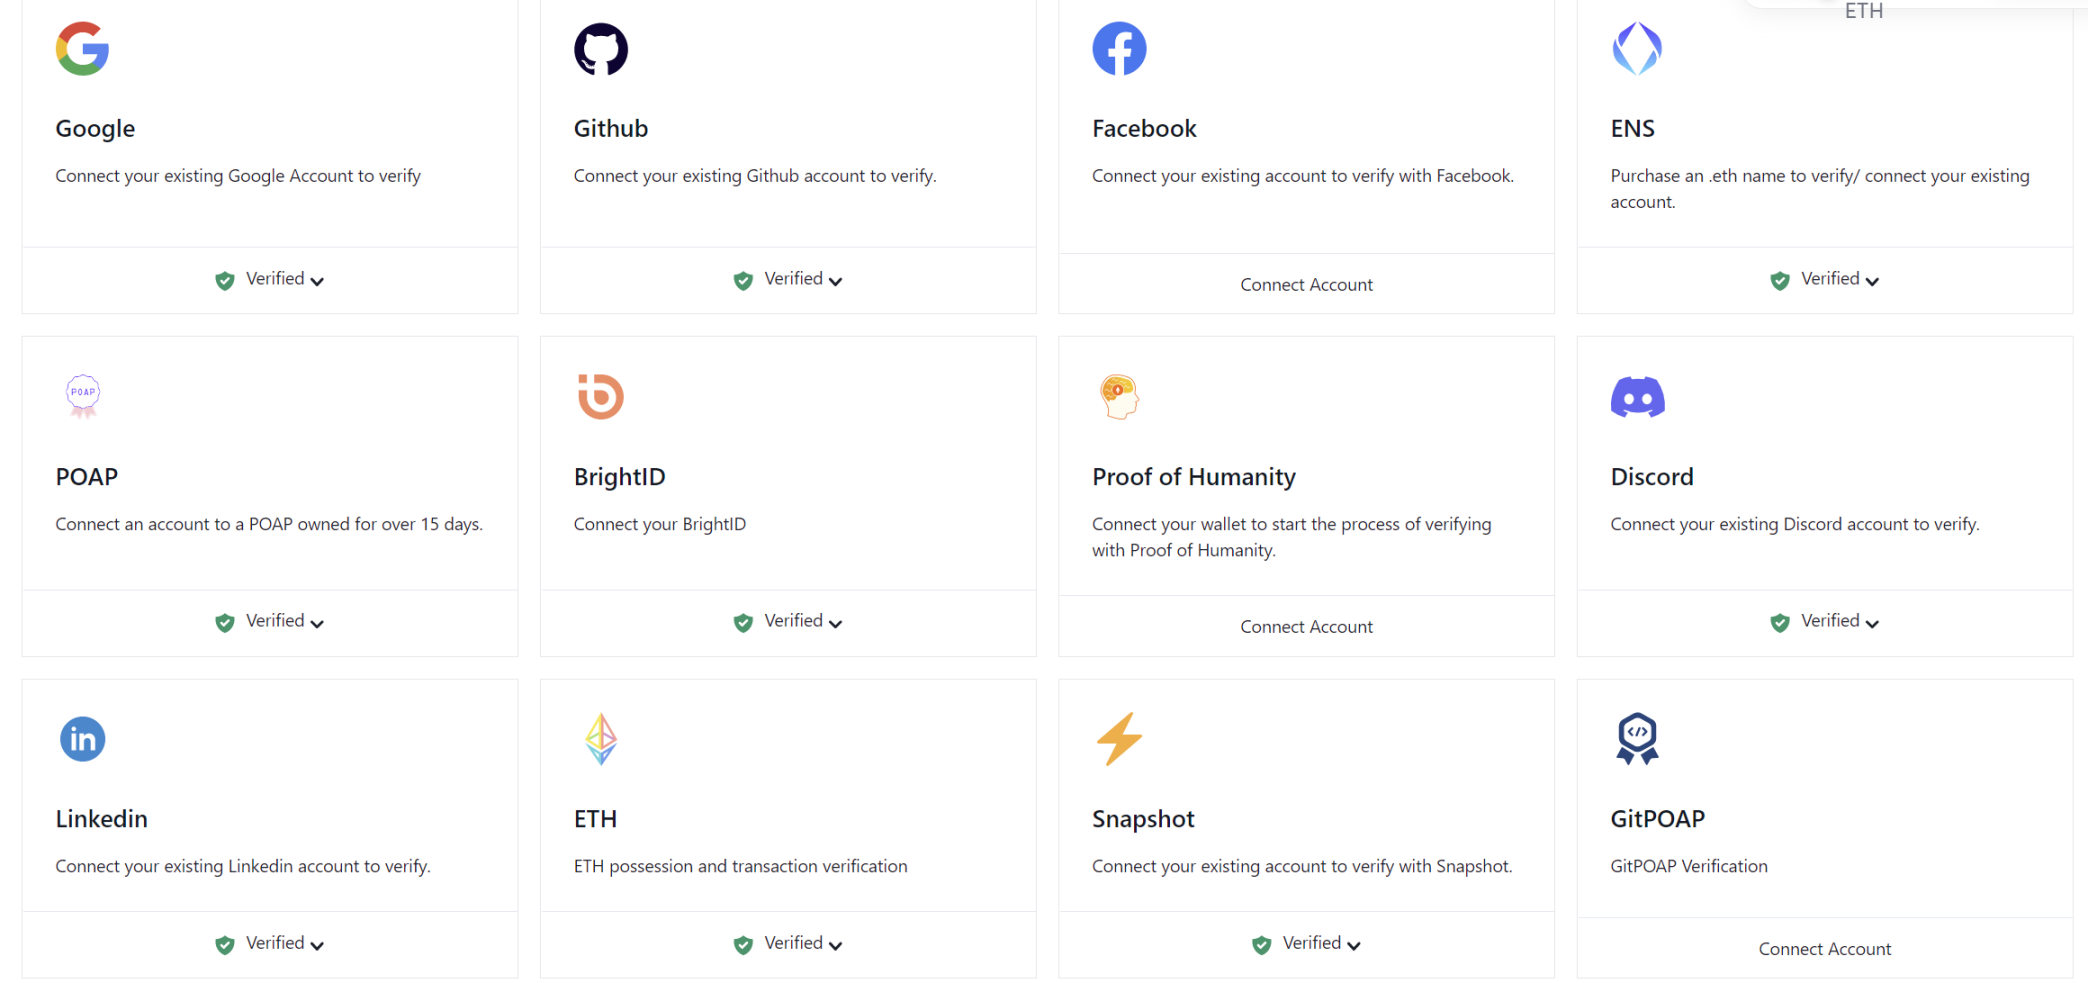Click the Facebook logo icon
Image resolution: width=2088 pixels, height=983 pixels.
(1119, 49)
